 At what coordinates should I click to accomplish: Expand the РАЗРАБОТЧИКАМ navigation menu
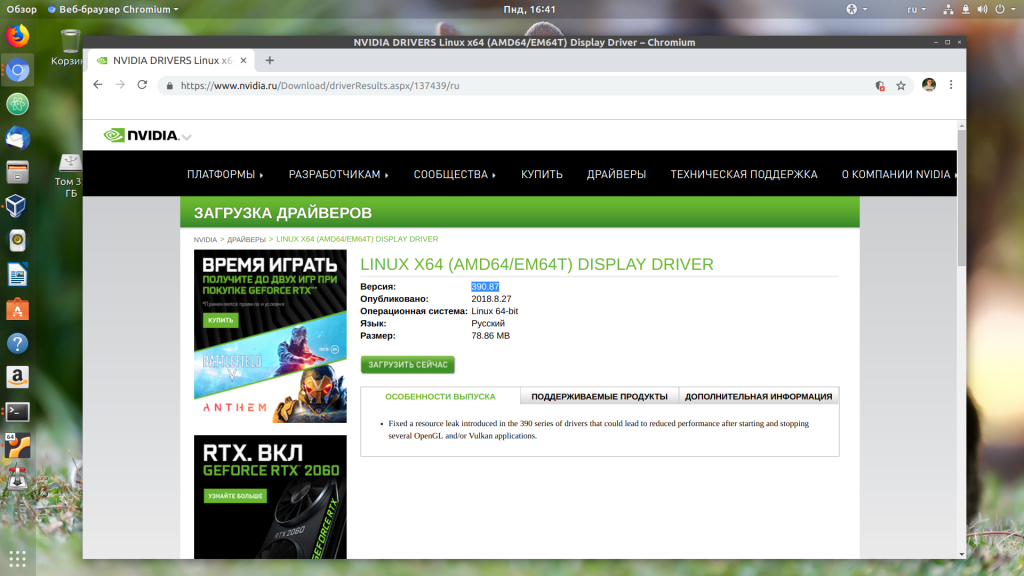338,174
